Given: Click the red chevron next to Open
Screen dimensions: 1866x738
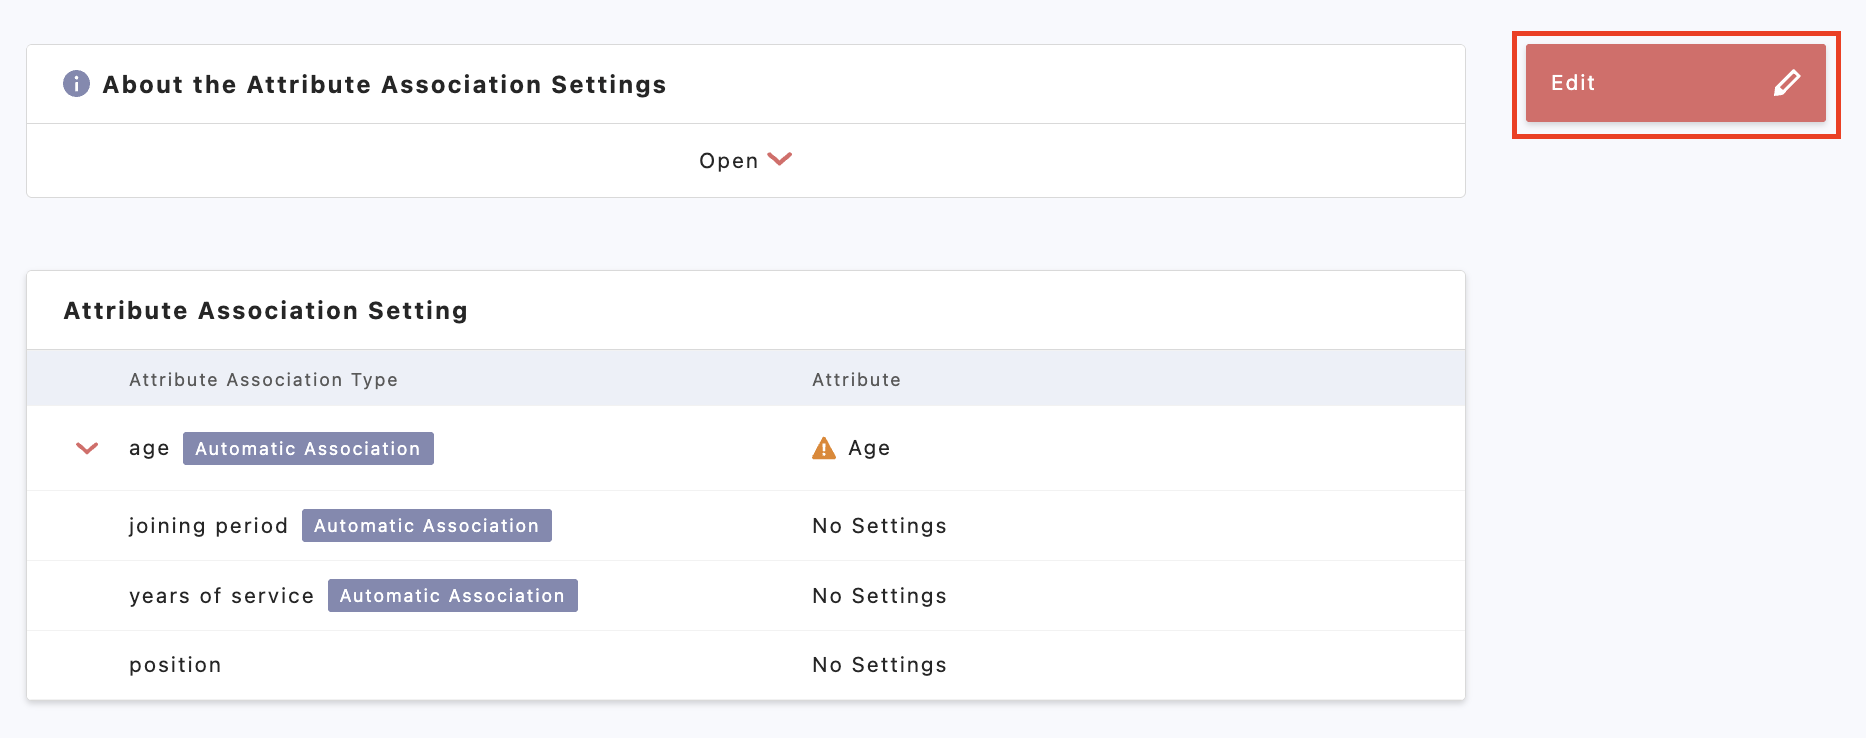Looking at the screenshot, I should coord(780,160).
